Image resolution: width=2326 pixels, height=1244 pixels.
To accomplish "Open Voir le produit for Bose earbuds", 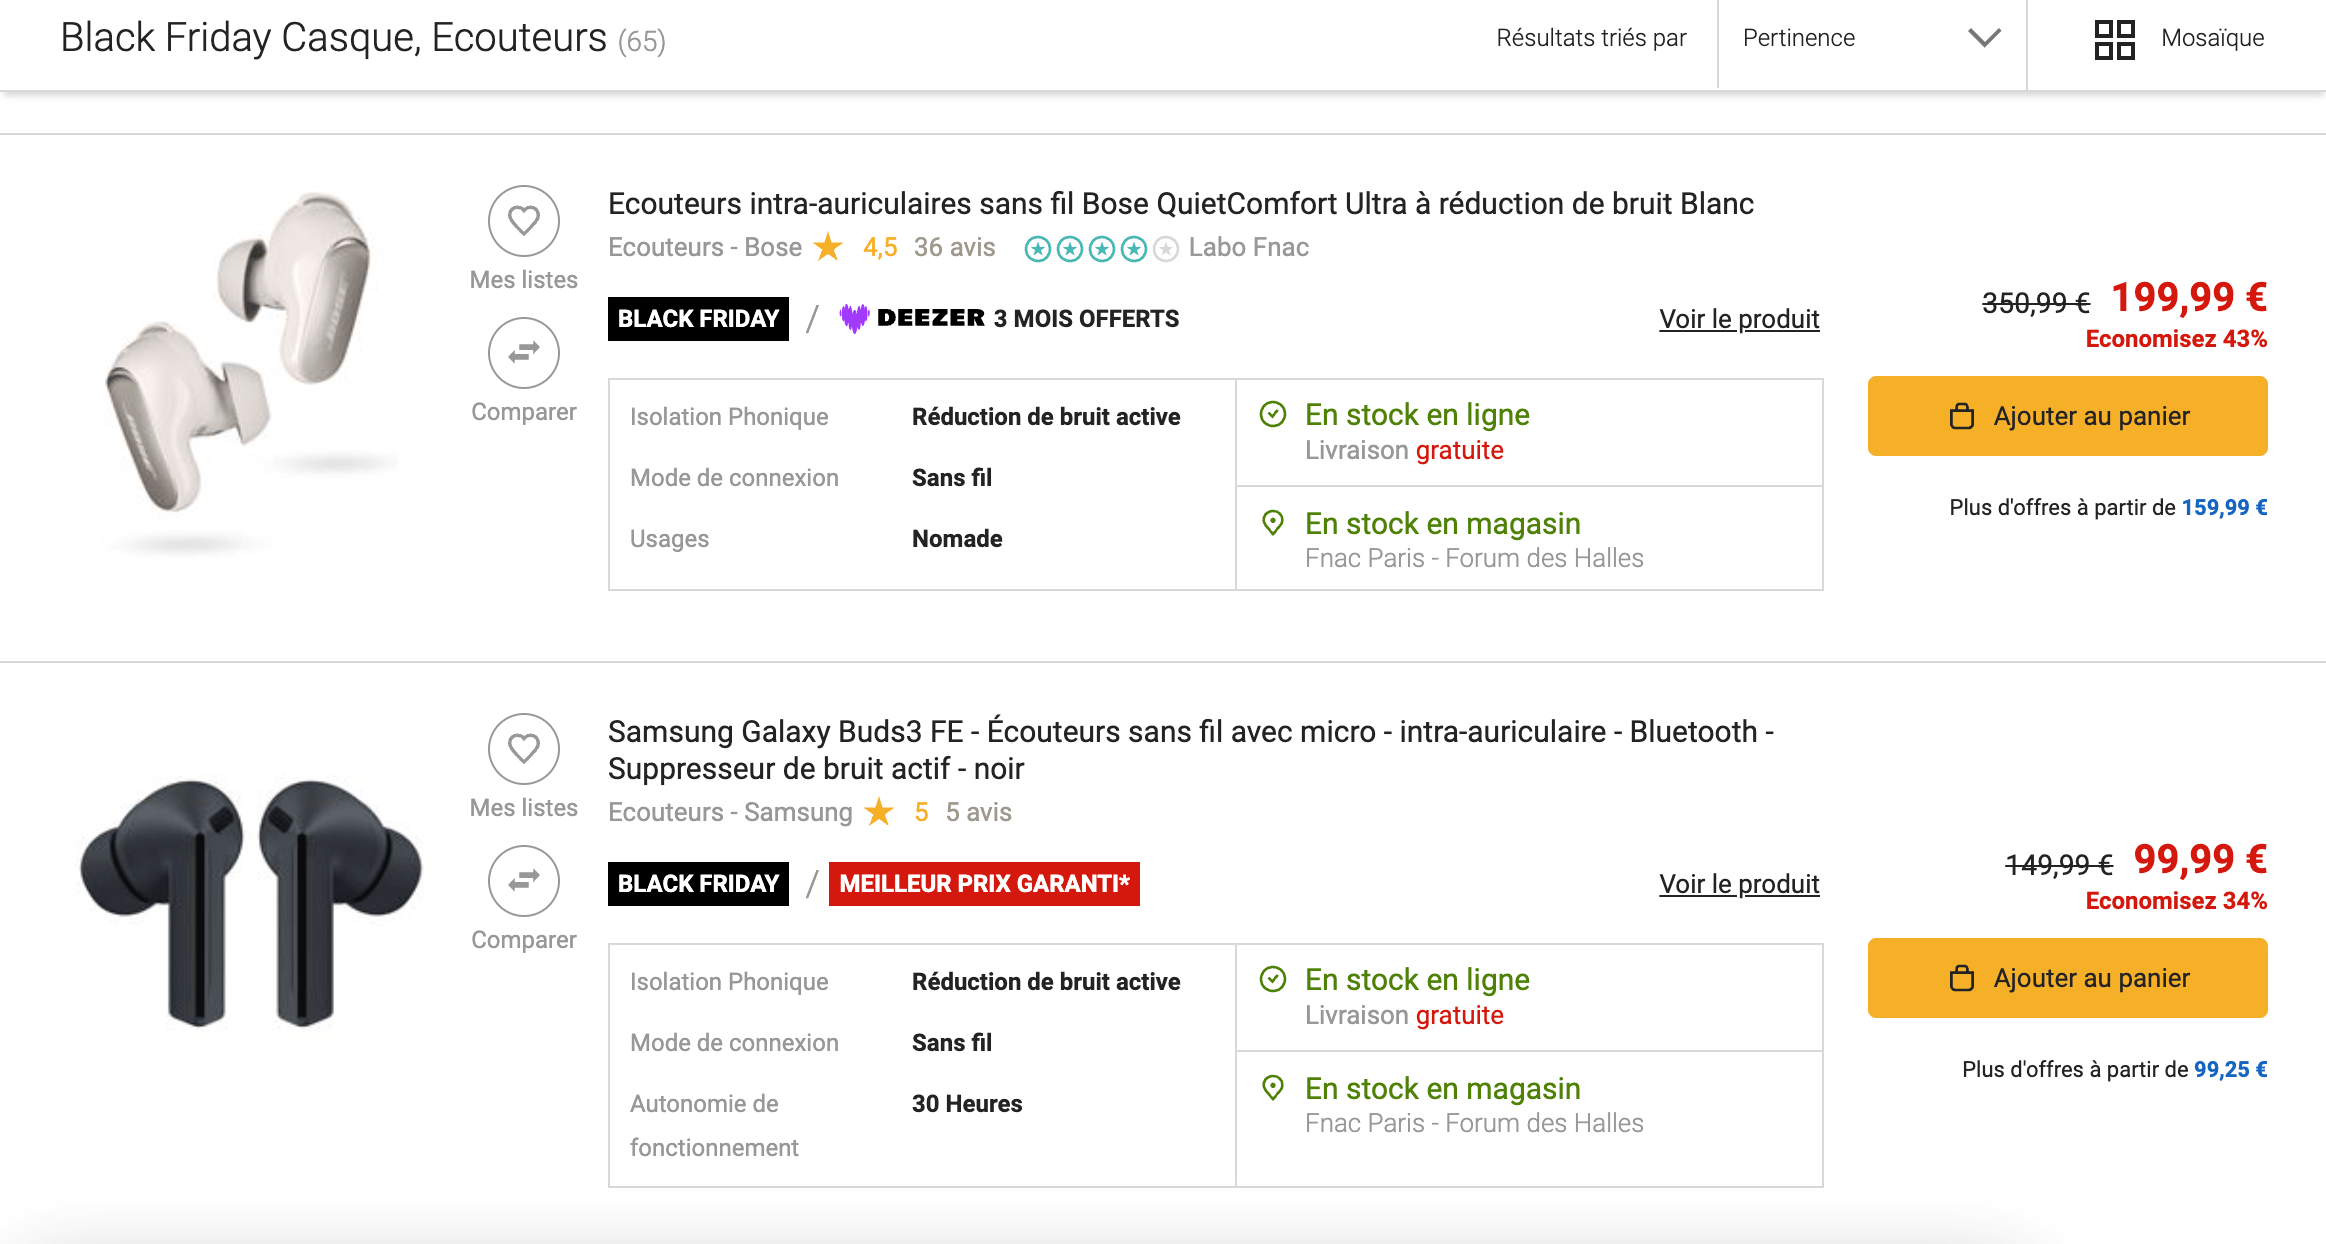I will coord(1739,318).
